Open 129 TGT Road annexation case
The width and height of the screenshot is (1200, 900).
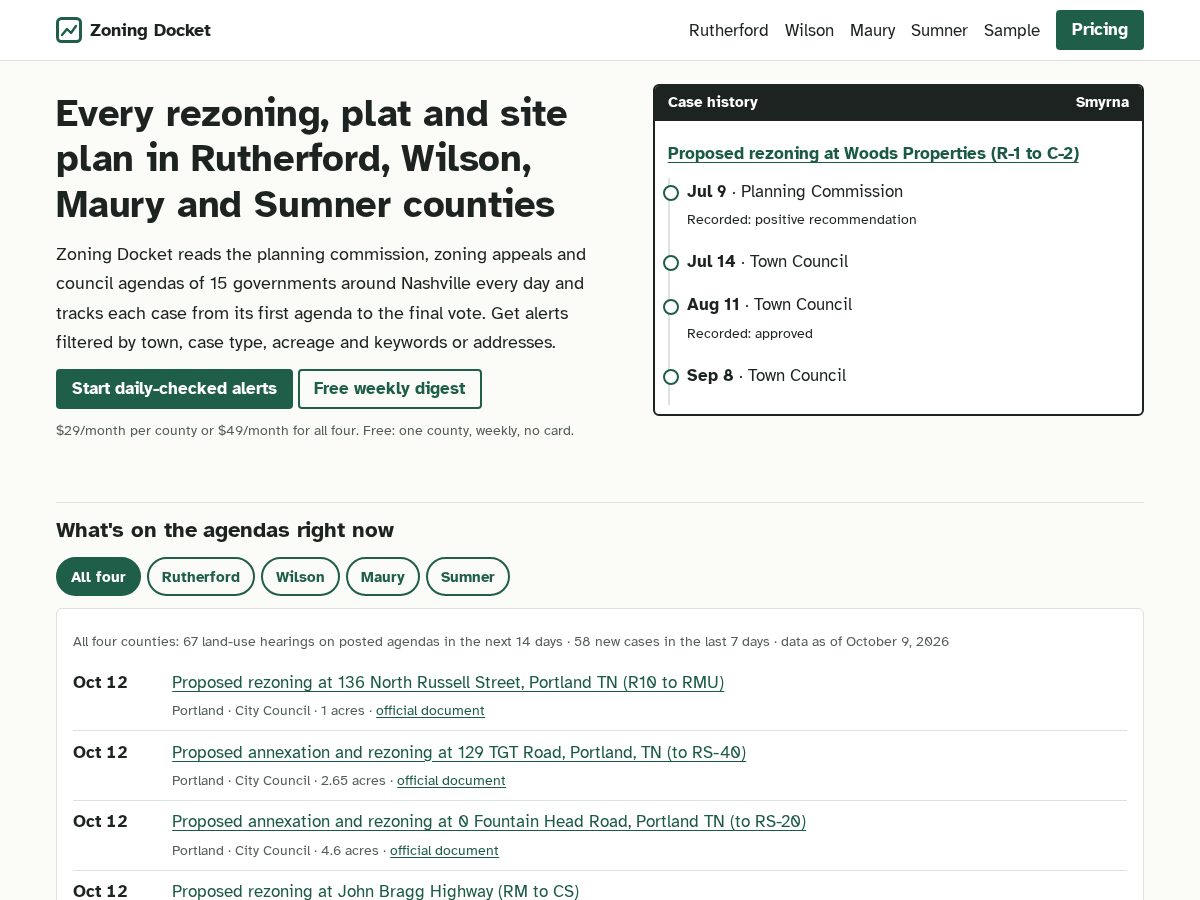tap(459, 752)
